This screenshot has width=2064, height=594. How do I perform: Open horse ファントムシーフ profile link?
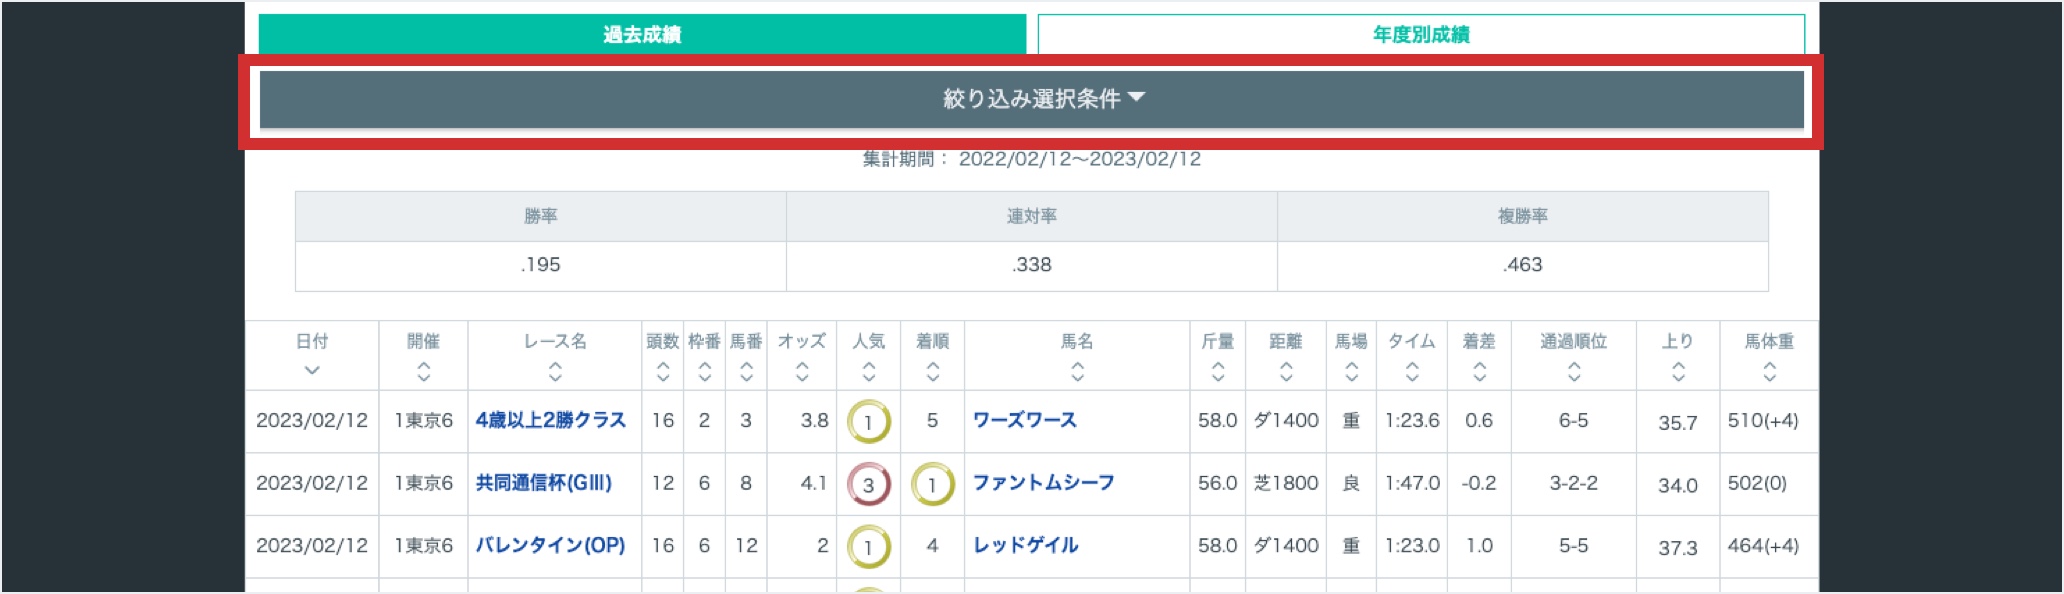tap(1043, 483)
